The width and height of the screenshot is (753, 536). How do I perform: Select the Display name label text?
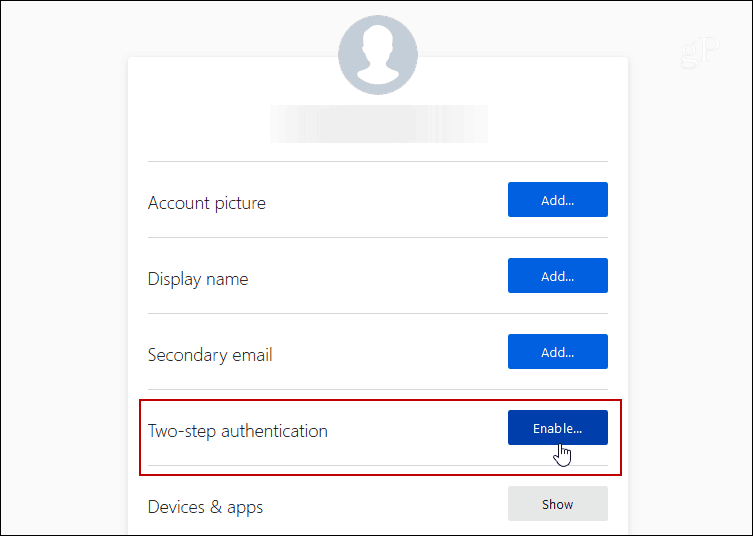(198, 279)
